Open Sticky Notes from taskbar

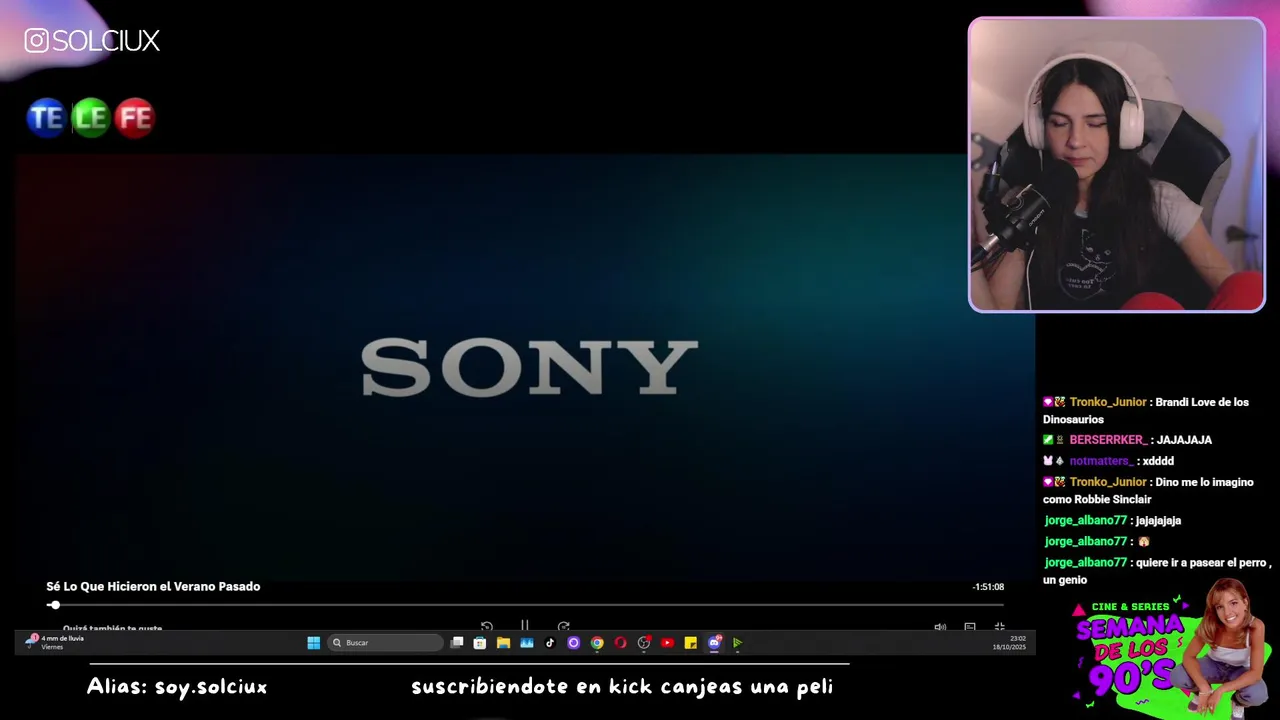[690, 643]
